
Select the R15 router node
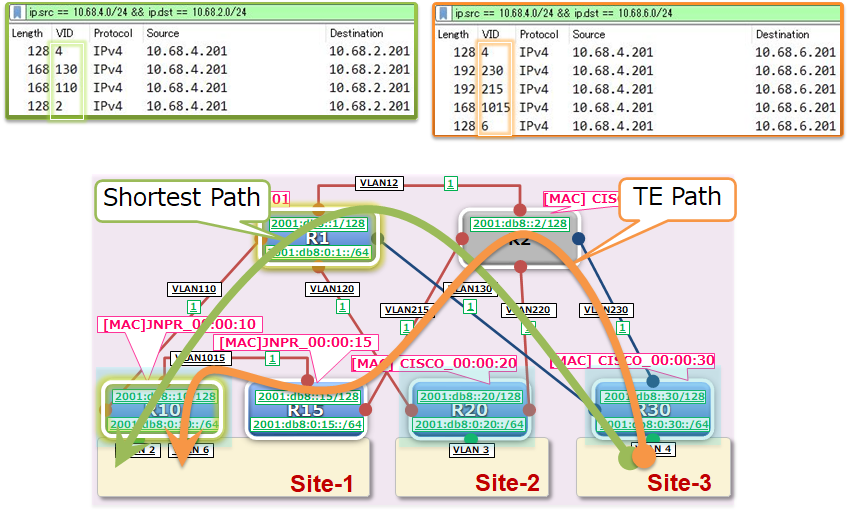point(306,410)
